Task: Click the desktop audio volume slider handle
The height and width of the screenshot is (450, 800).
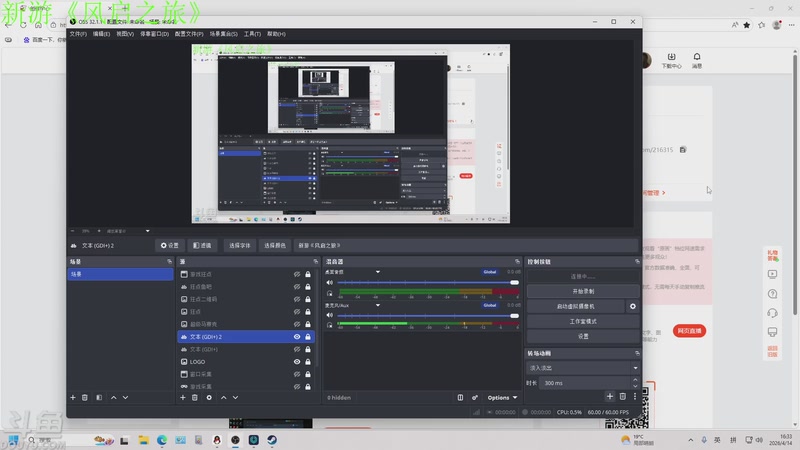Action: [x=514, y=282]
